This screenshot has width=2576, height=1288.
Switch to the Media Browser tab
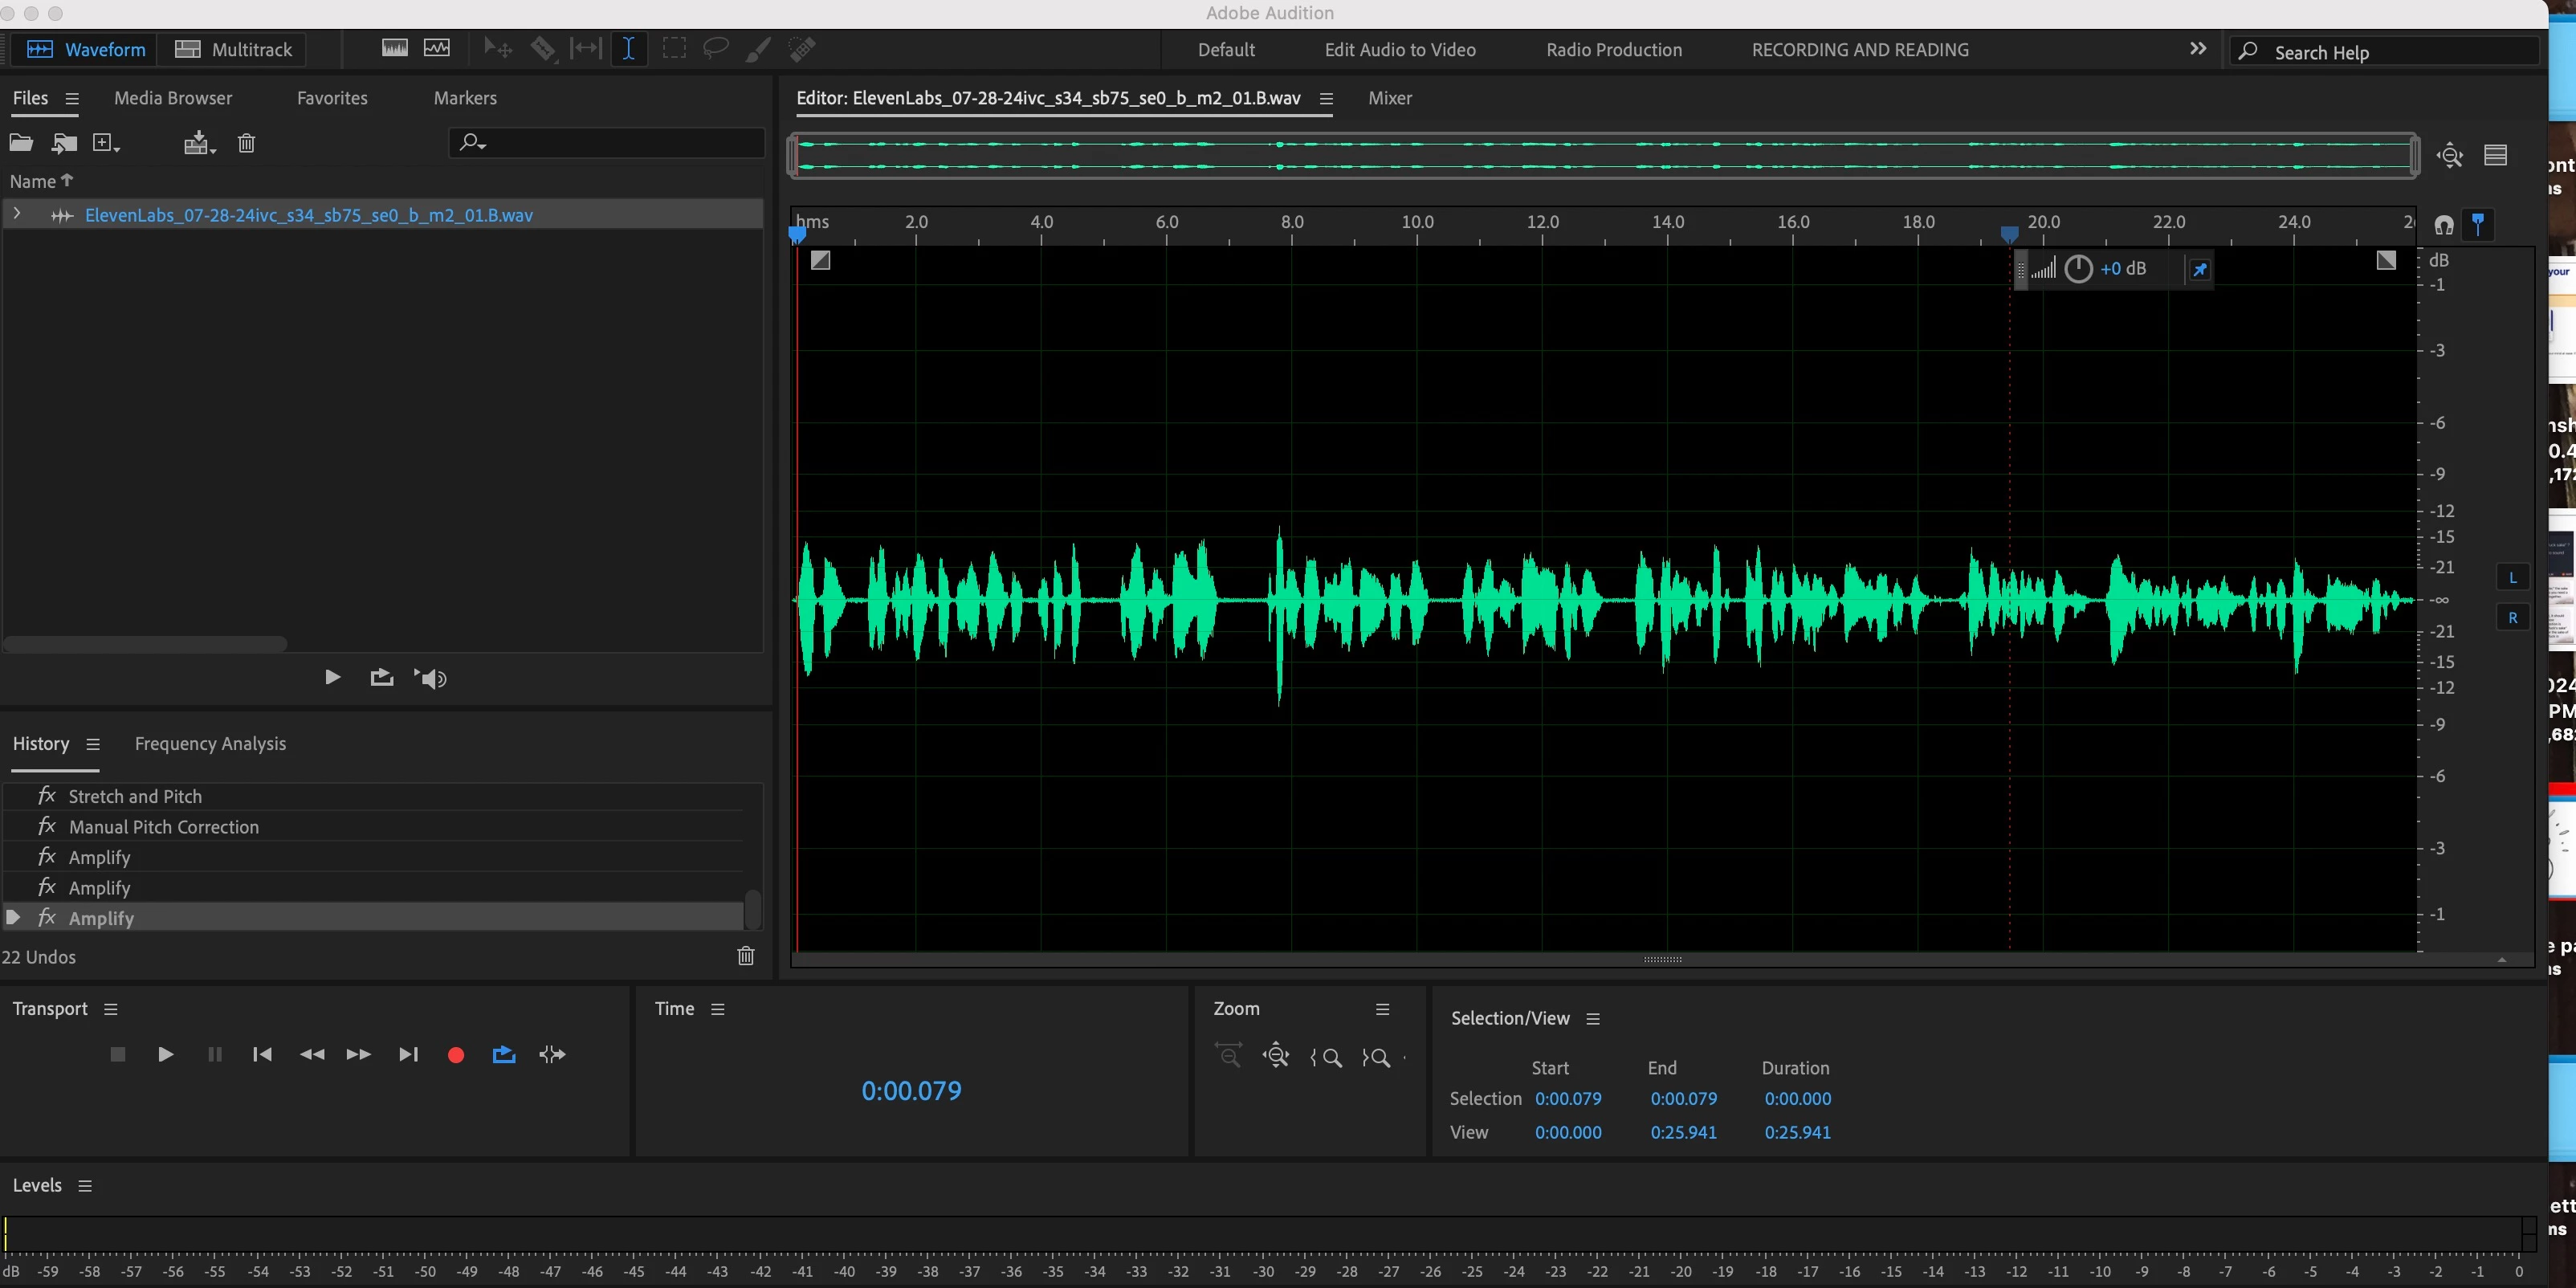click(173, 98)
